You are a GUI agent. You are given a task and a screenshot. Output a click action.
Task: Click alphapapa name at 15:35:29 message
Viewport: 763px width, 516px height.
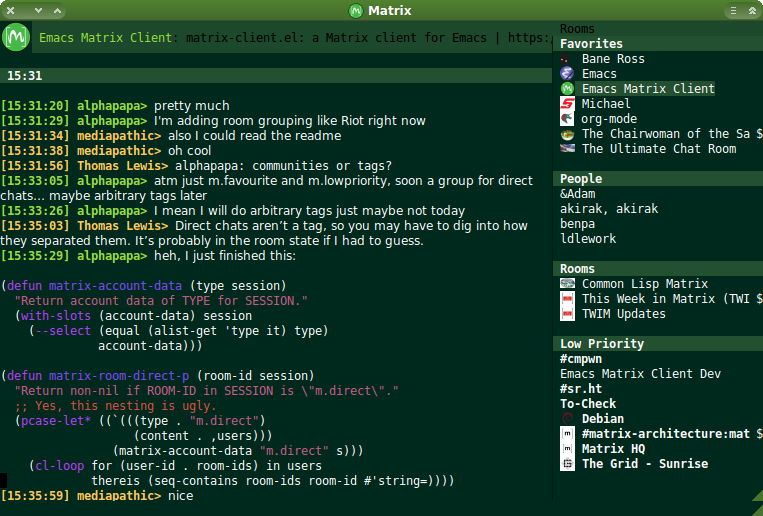(111, 256)
